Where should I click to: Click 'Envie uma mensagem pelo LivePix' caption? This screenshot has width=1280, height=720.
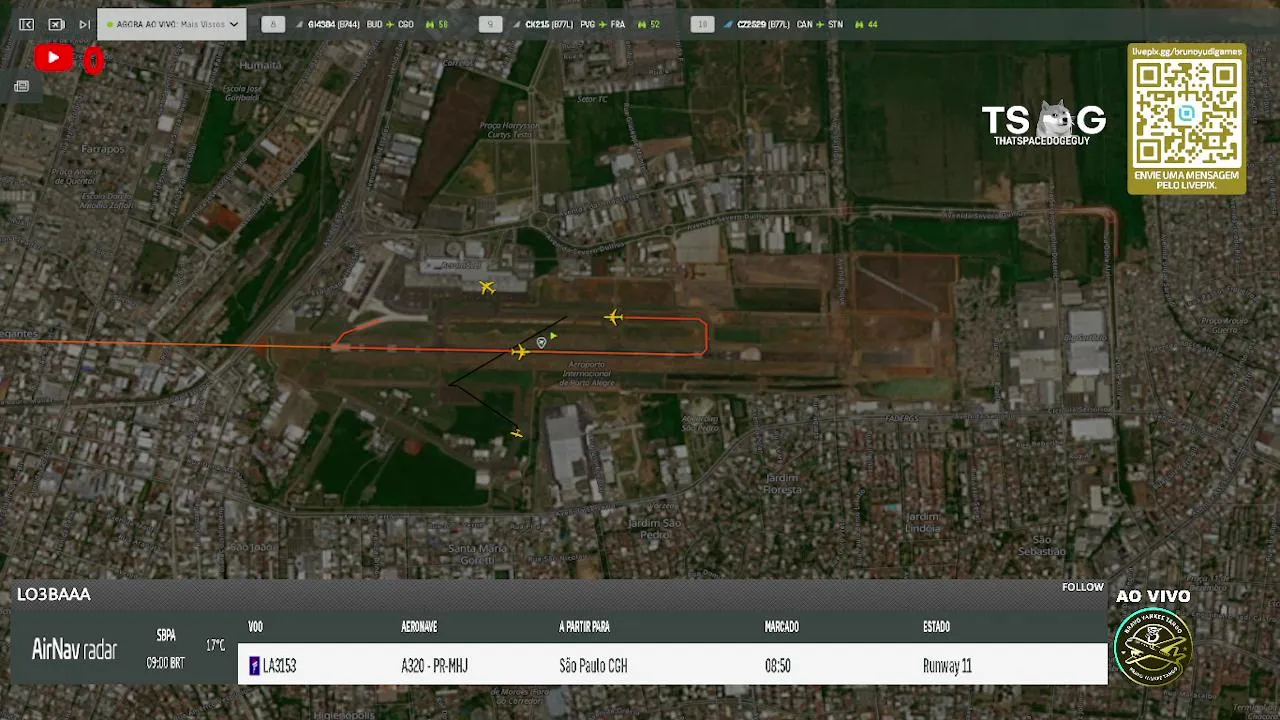(1187, 180)
